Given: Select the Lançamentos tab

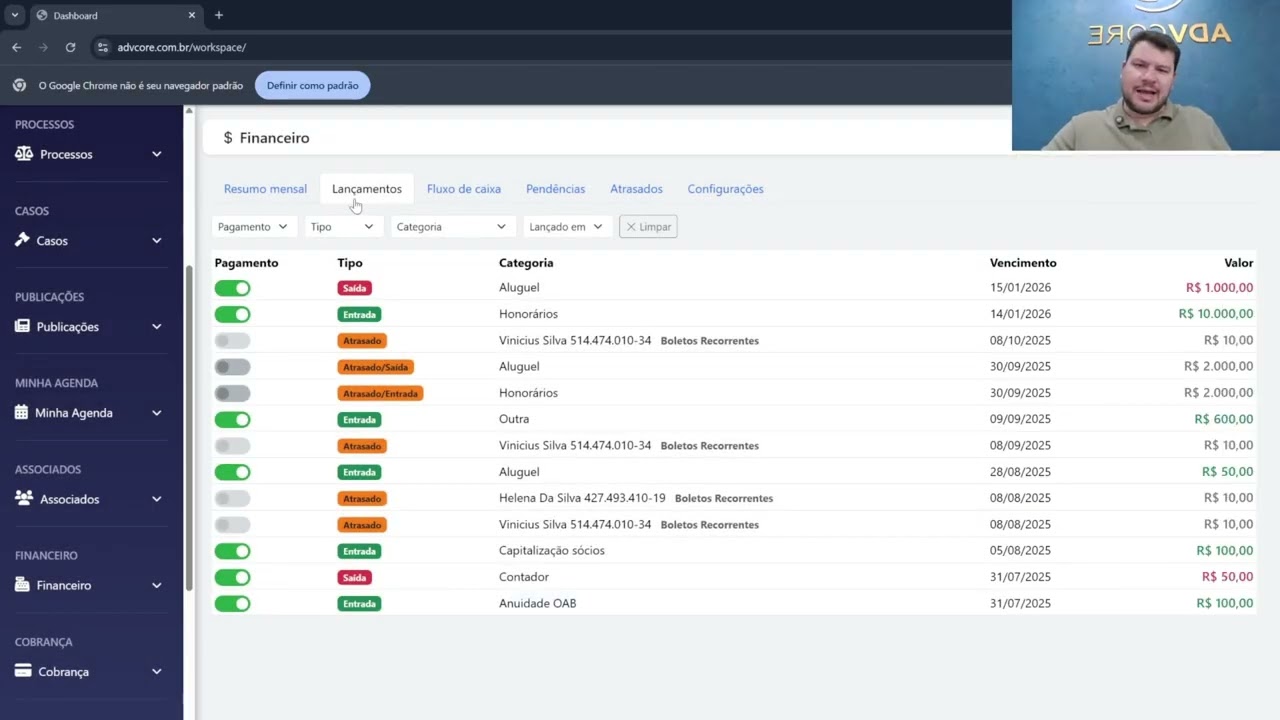Looking at the screenshot, I should click(367, 189).
